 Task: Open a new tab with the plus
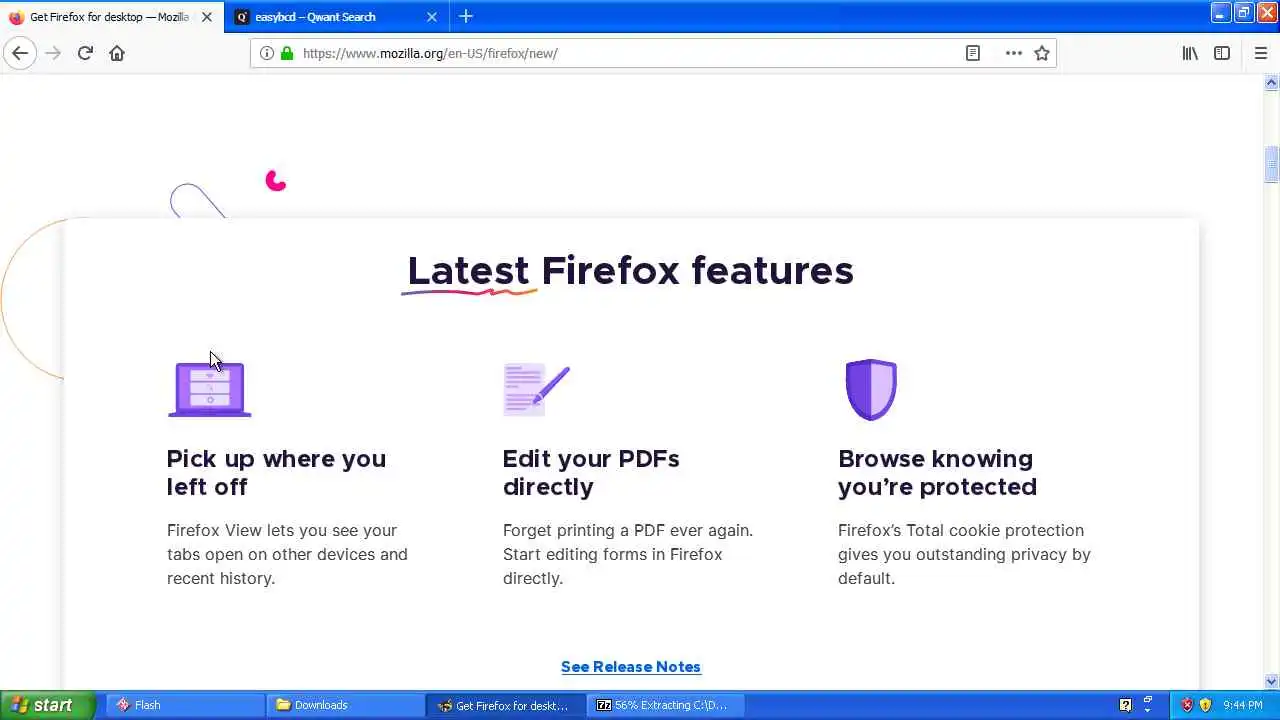click(x=466, y=16)
